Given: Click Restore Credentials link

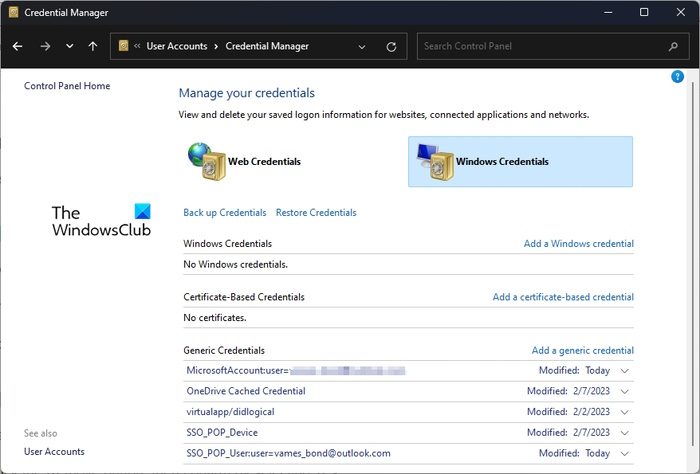Looking at the screenshot, I should (316, 213).
